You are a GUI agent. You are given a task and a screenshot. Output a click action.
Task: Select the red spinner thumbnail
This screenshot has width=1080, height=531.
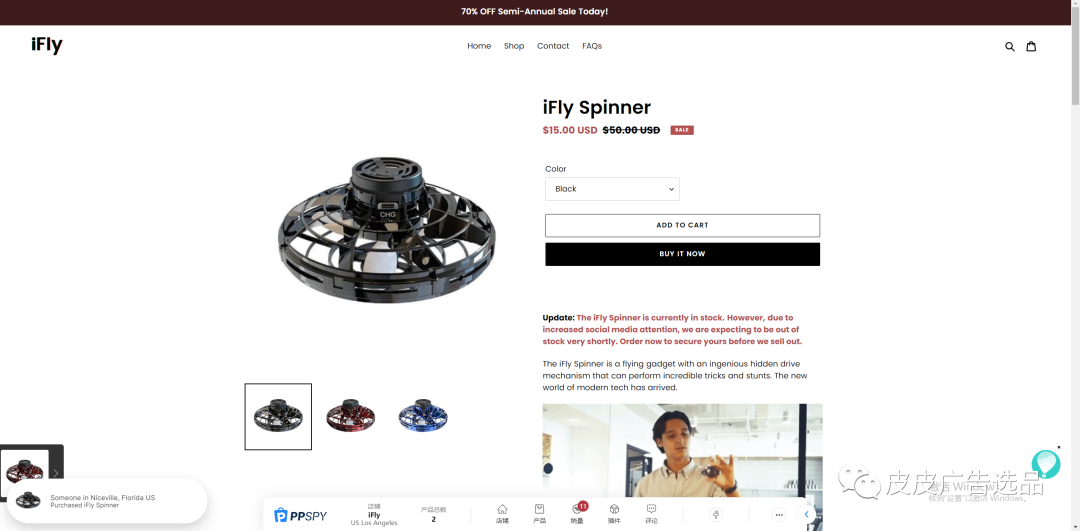pos(351,416)
